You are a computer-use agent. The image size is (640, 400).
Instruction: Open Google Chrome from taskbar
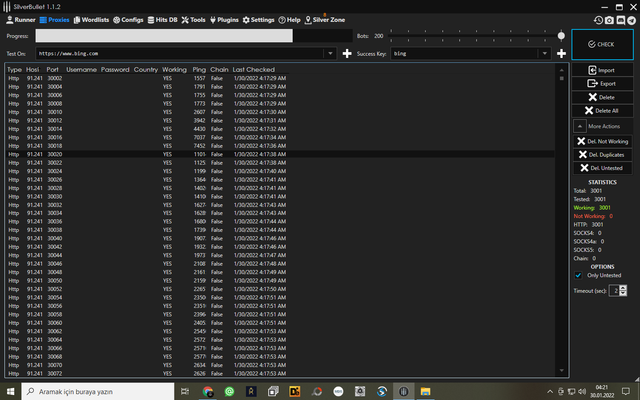pyautogui.click(x=208, y=391)
